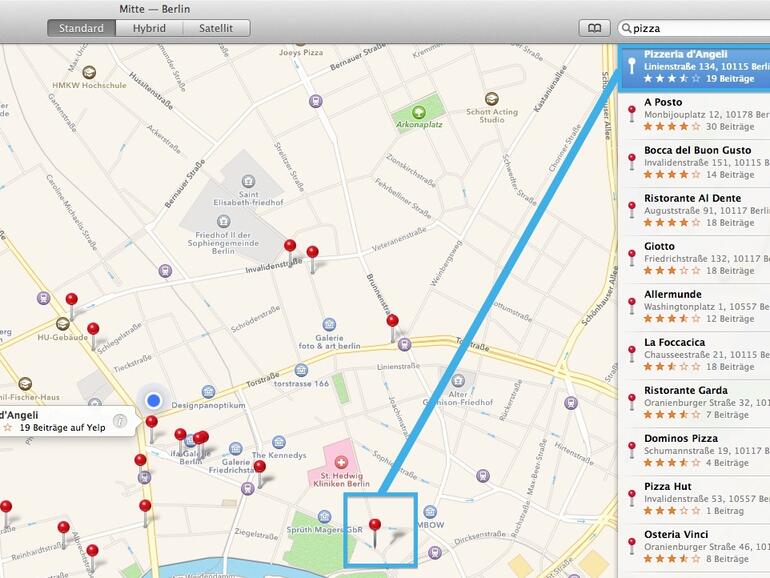Click The Kennedys museum icon
This screenshot has width=770, height=578.
click(x=279, y=442)
